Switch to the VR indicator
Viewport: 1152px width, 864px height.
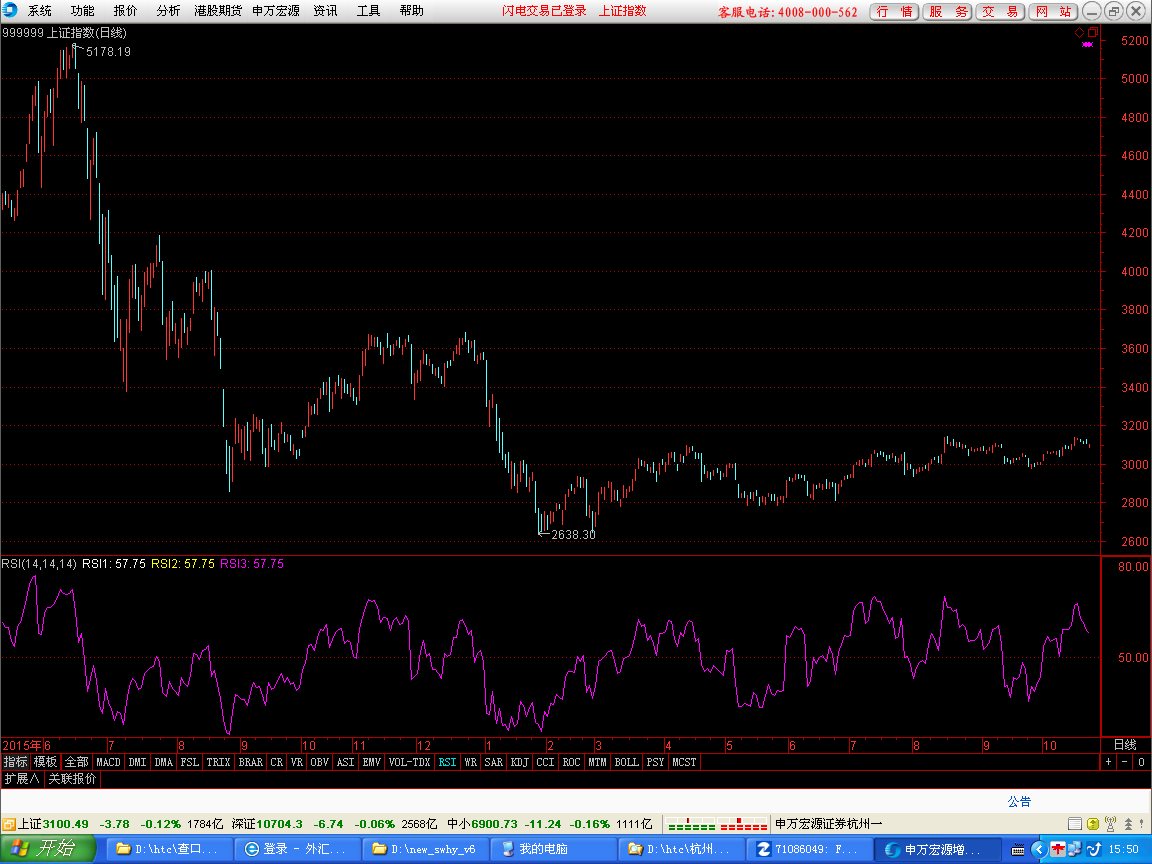(x=297, y=762)
